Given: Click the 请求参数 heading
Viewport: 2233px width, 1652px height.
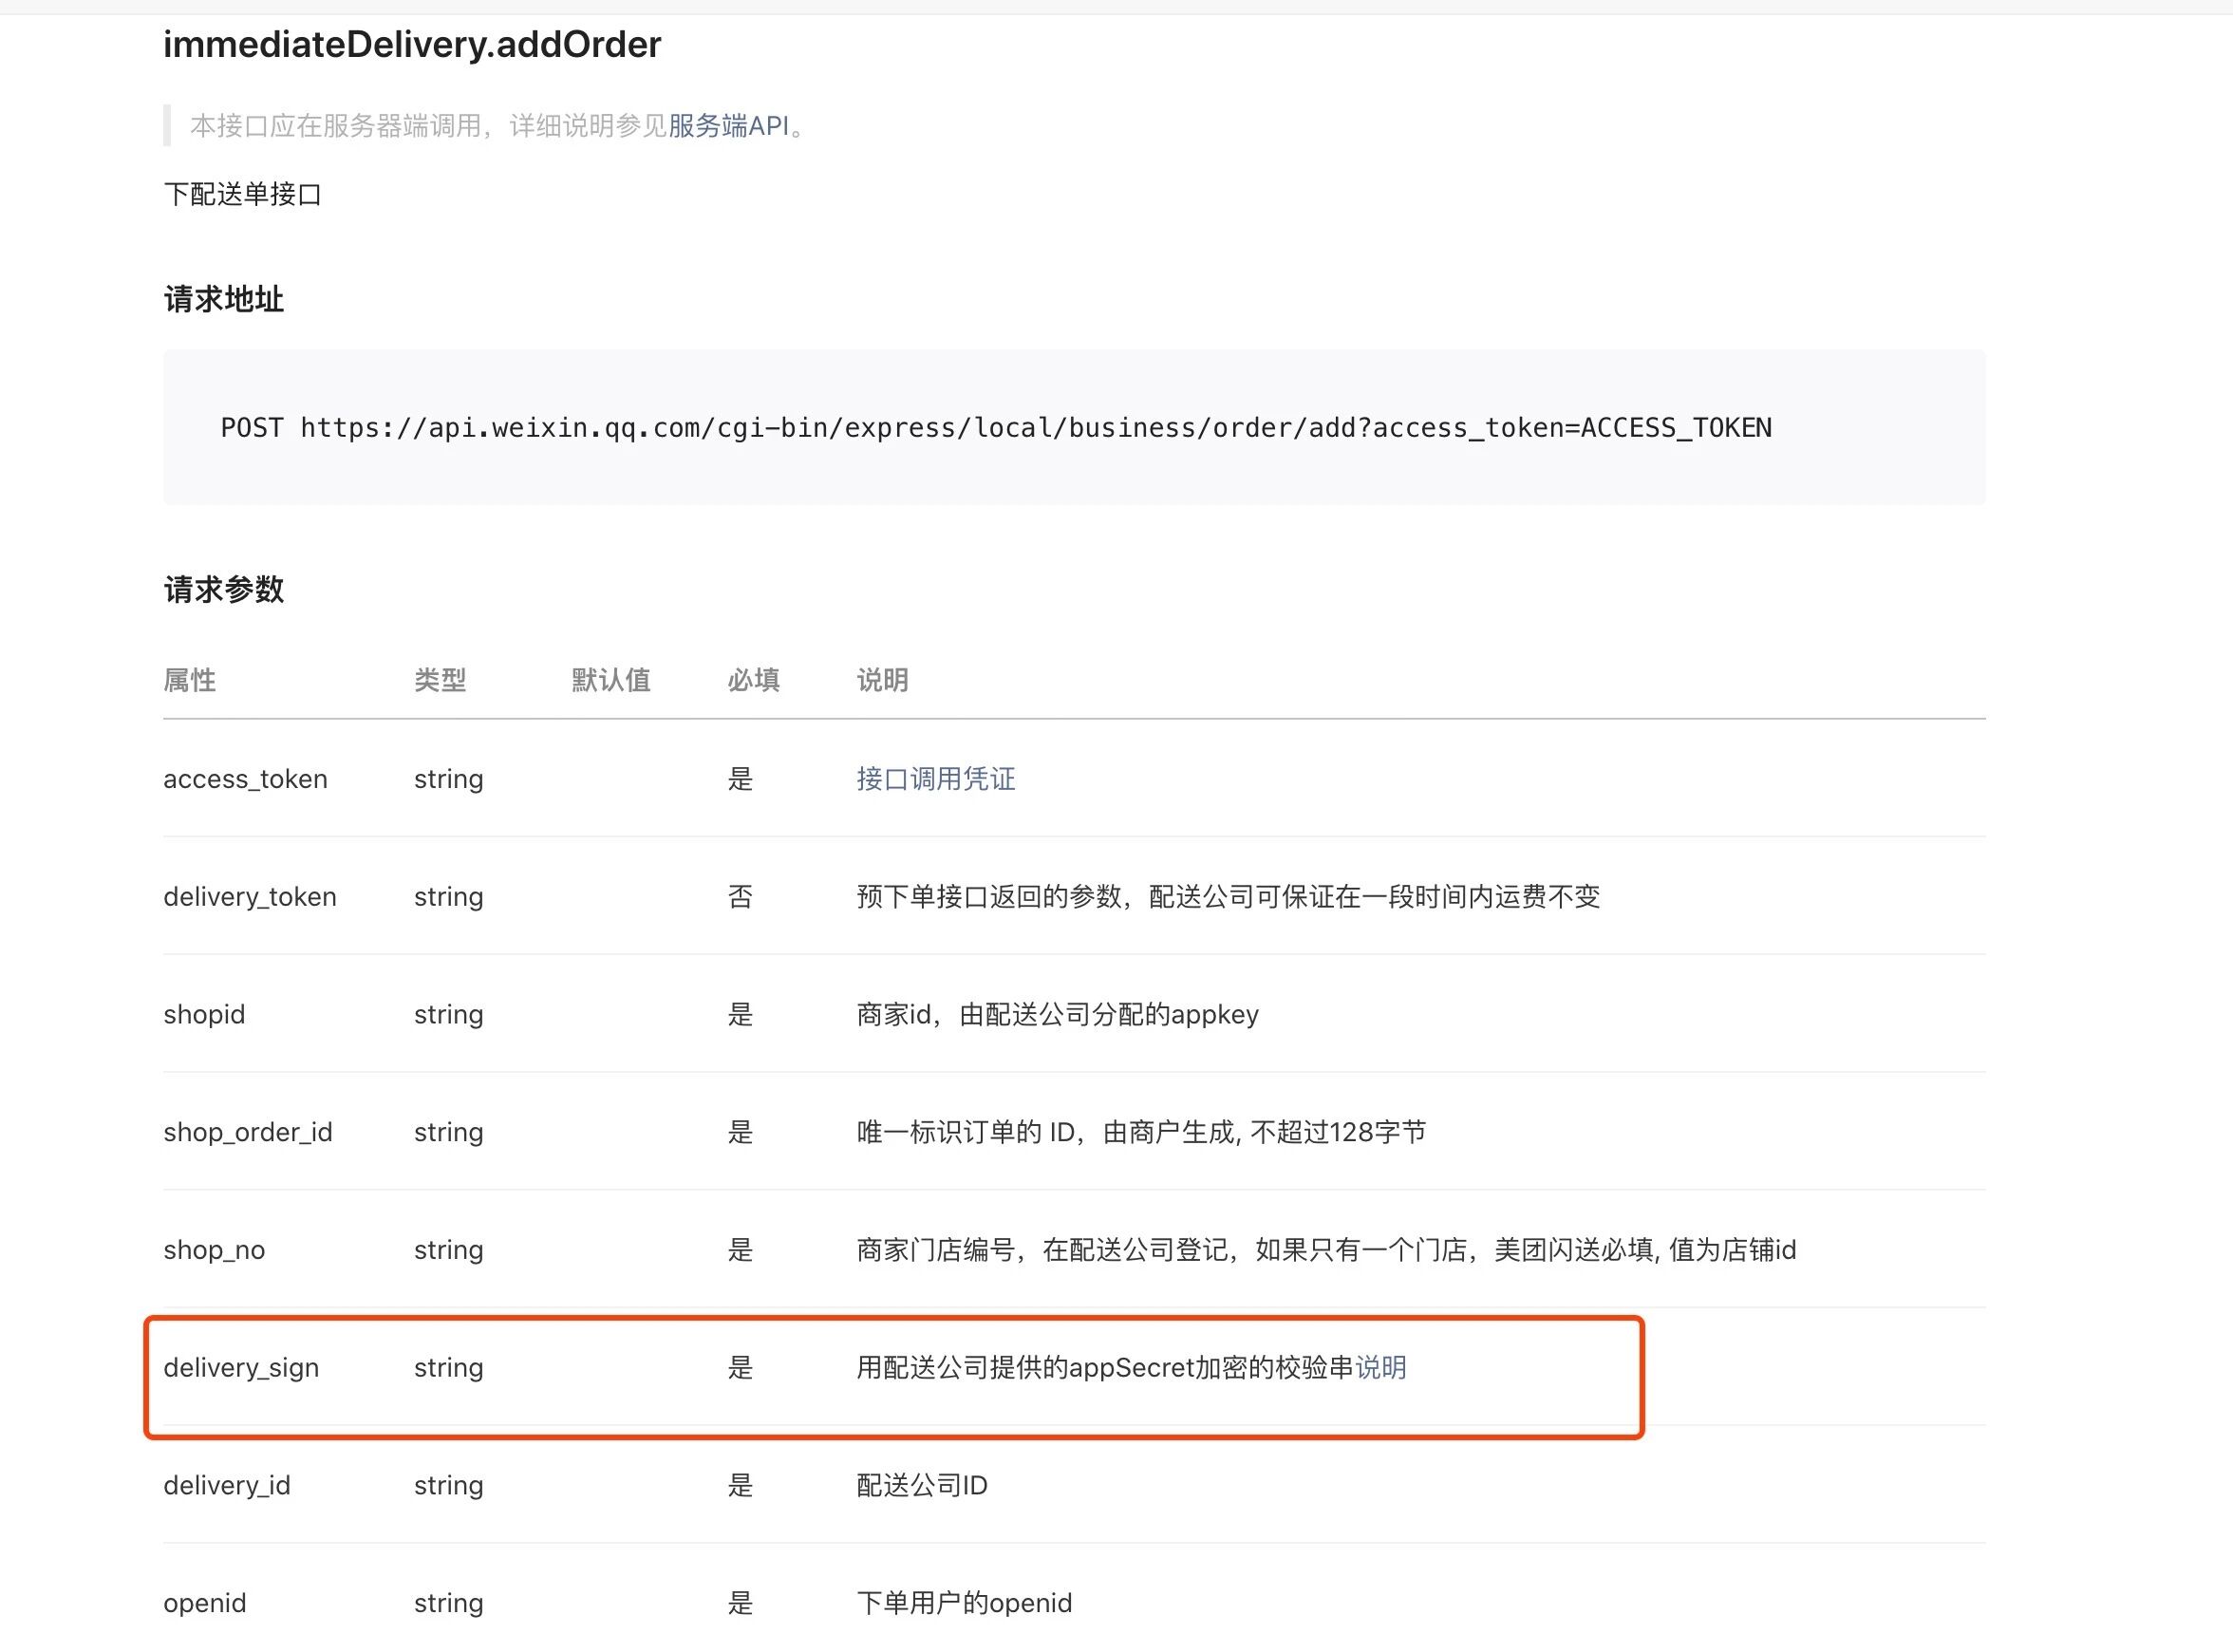Looking at the screenshot, I should (x=224, y=589).
